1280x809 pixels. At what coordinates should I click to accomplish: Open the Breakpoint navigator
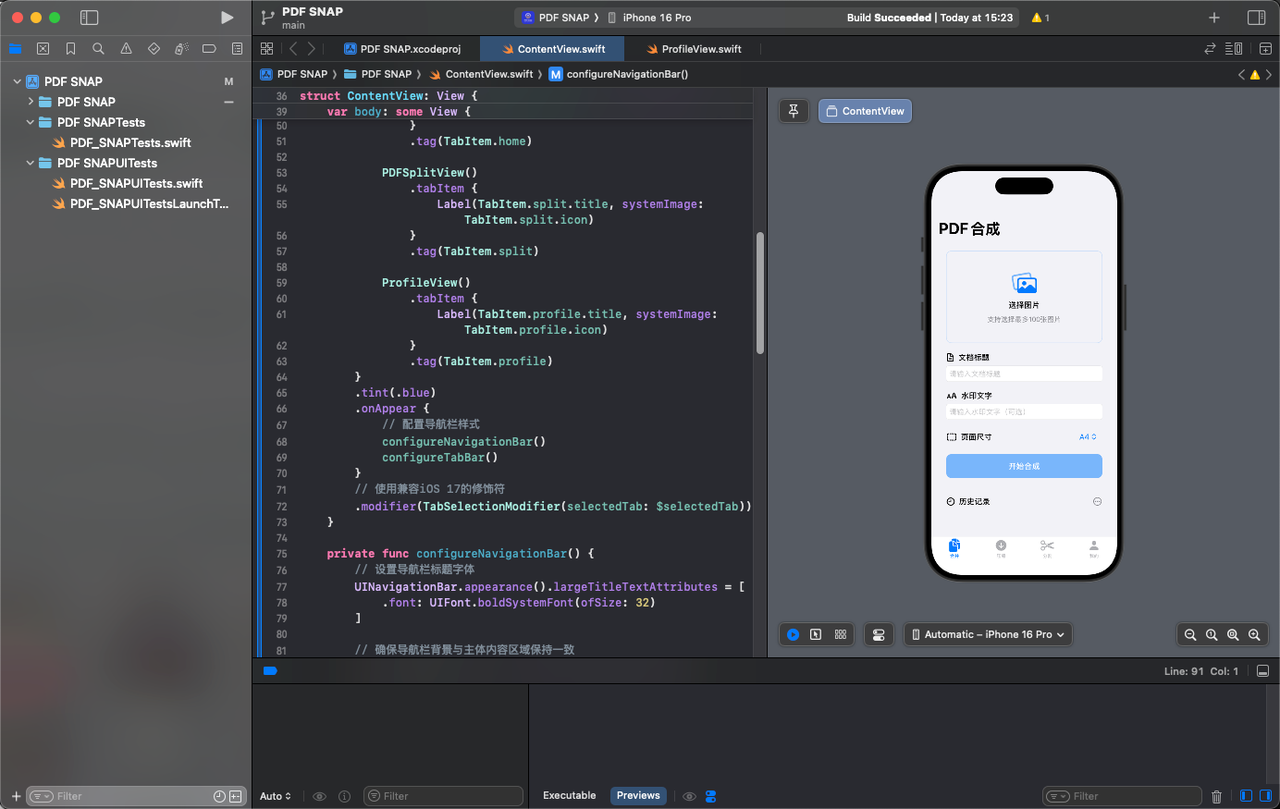pyautogui.click(x=209, y=48)
